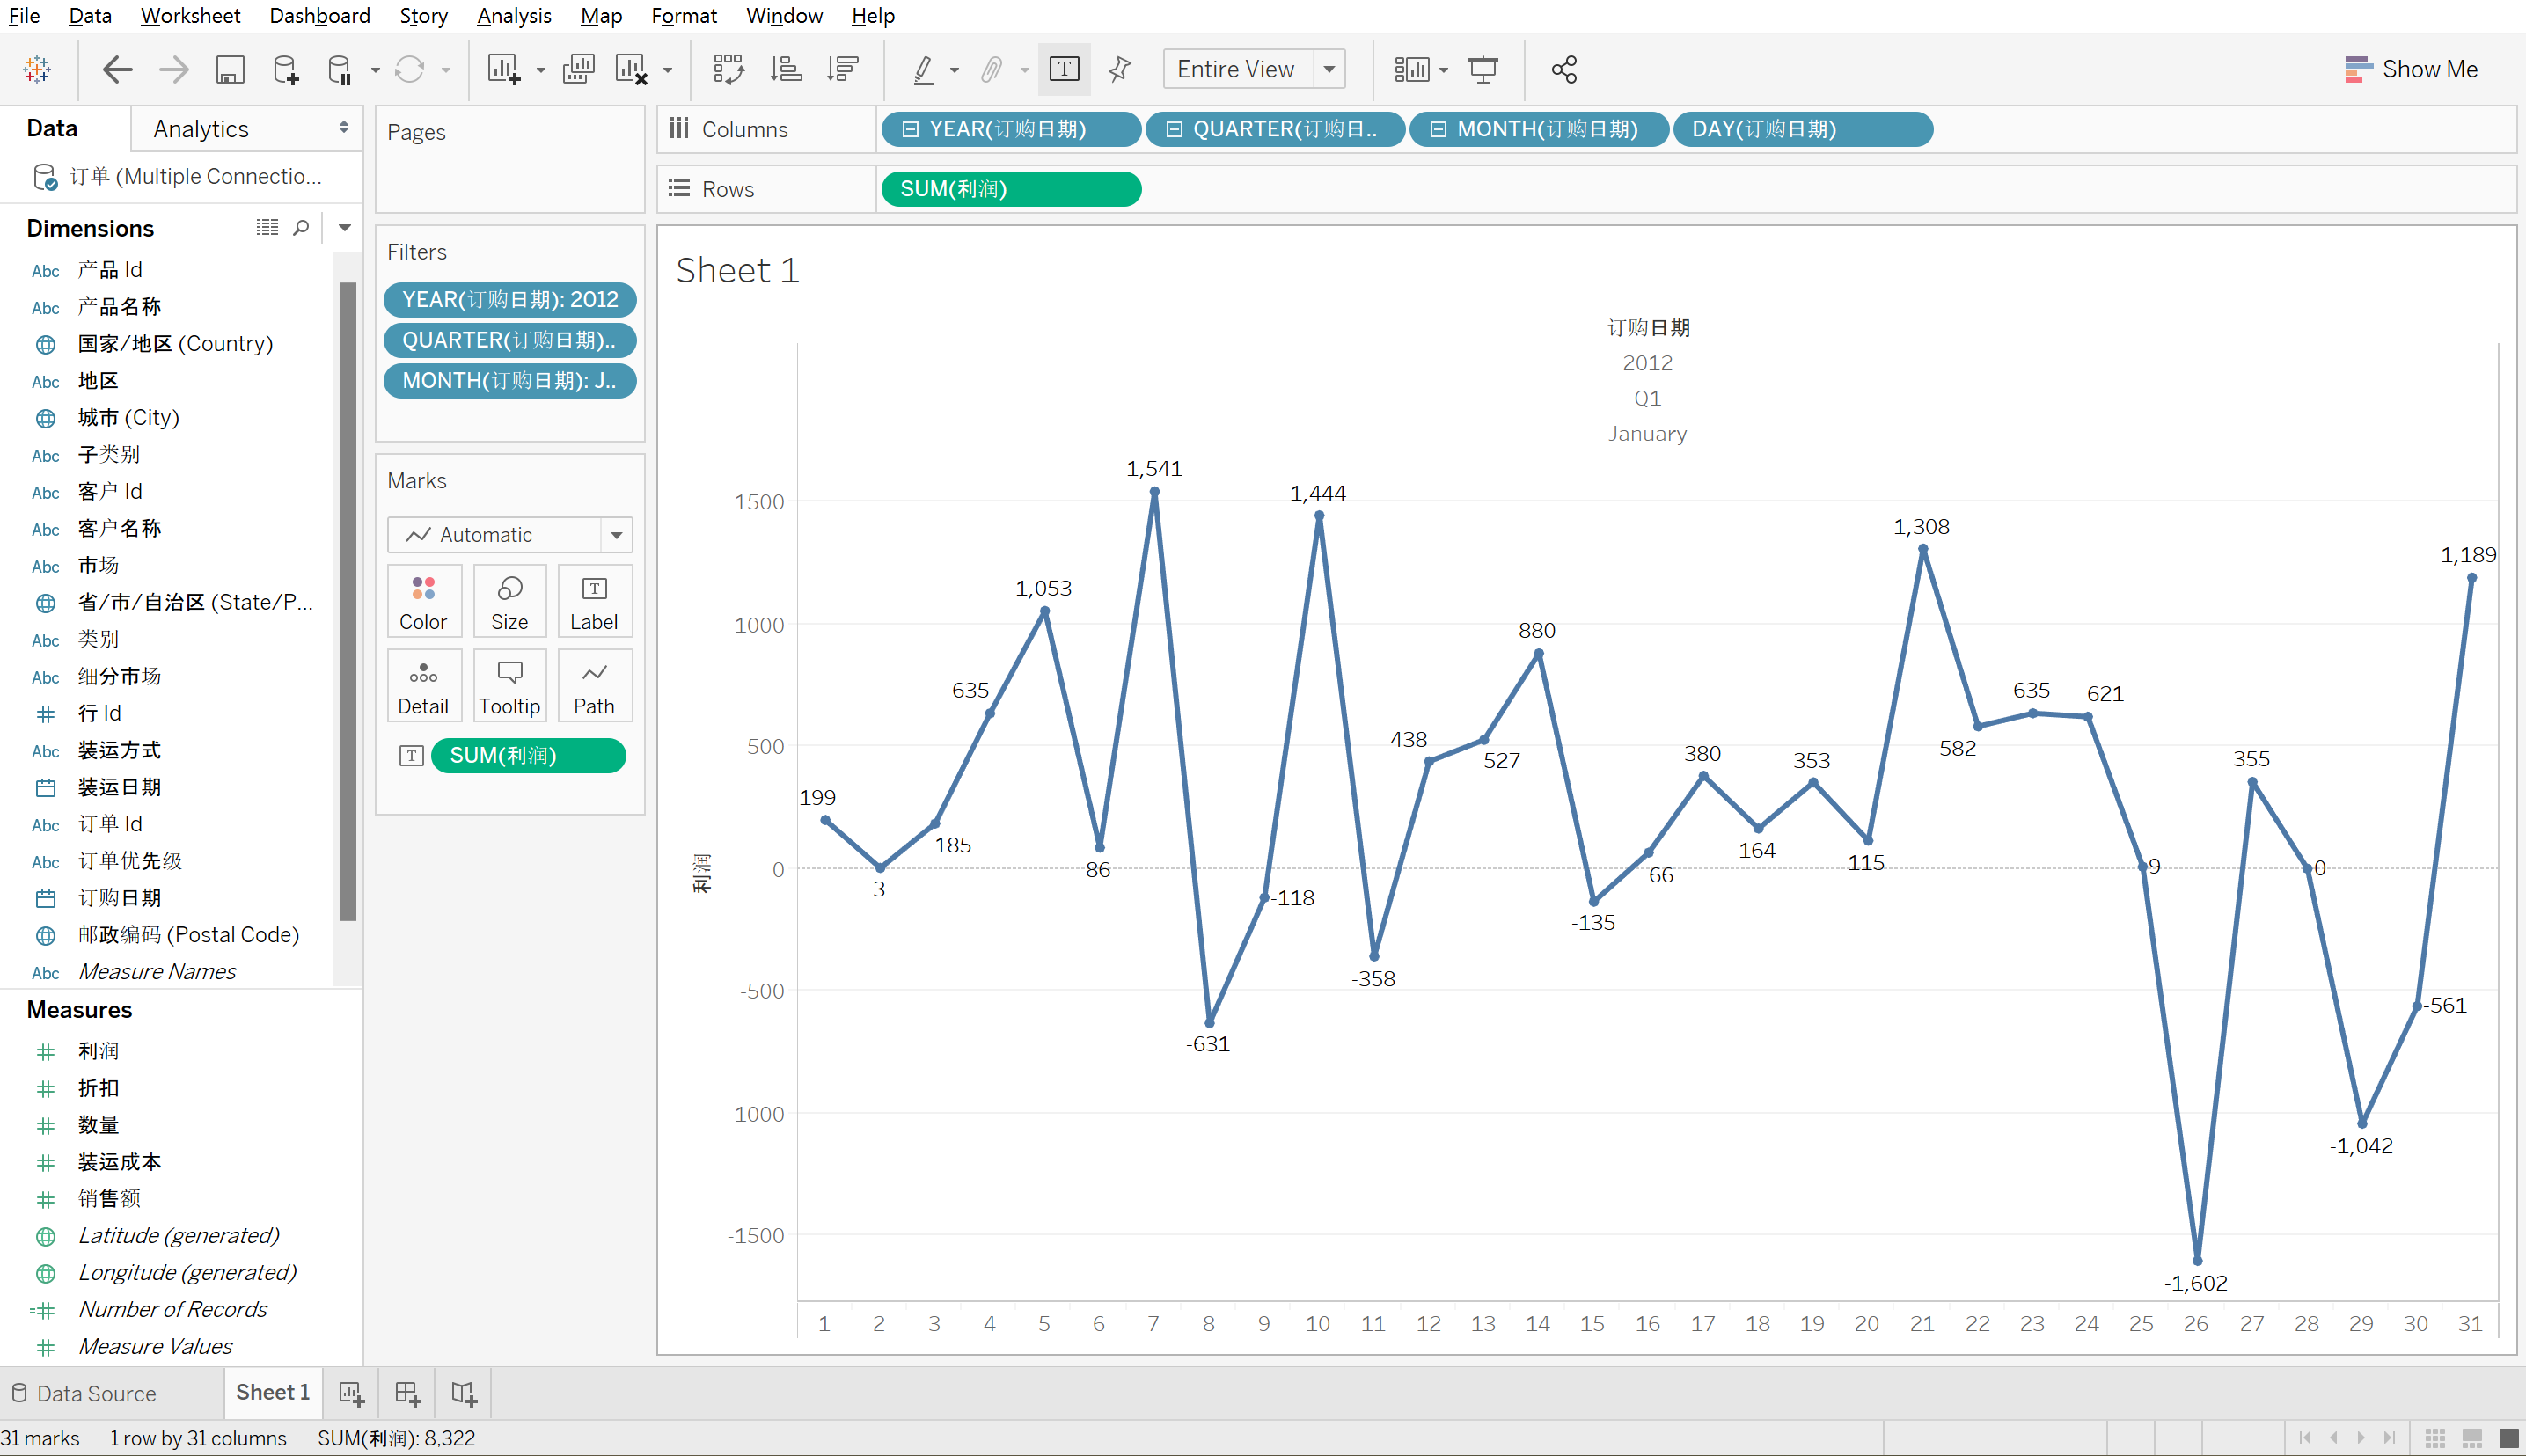Switch to the Analytics tab
This screenshot has width=2526, height=1456.
pyautogui.click(x=201, y=129)
